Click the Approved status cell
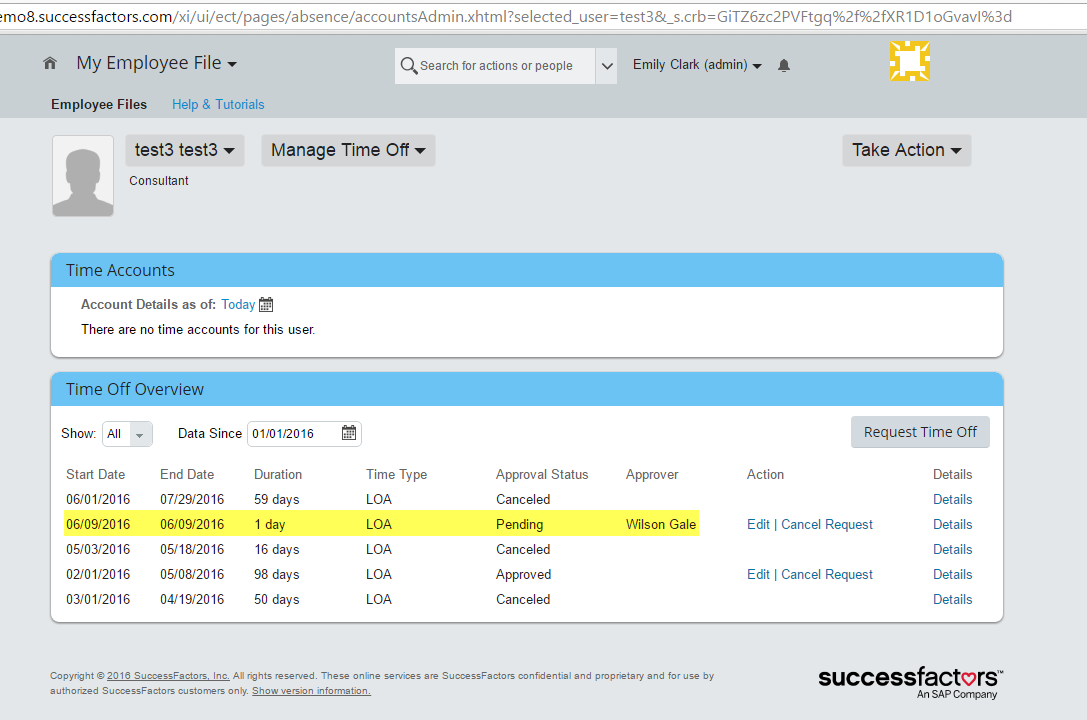The height and width of the screenshot is (720, 1087). 523,574
